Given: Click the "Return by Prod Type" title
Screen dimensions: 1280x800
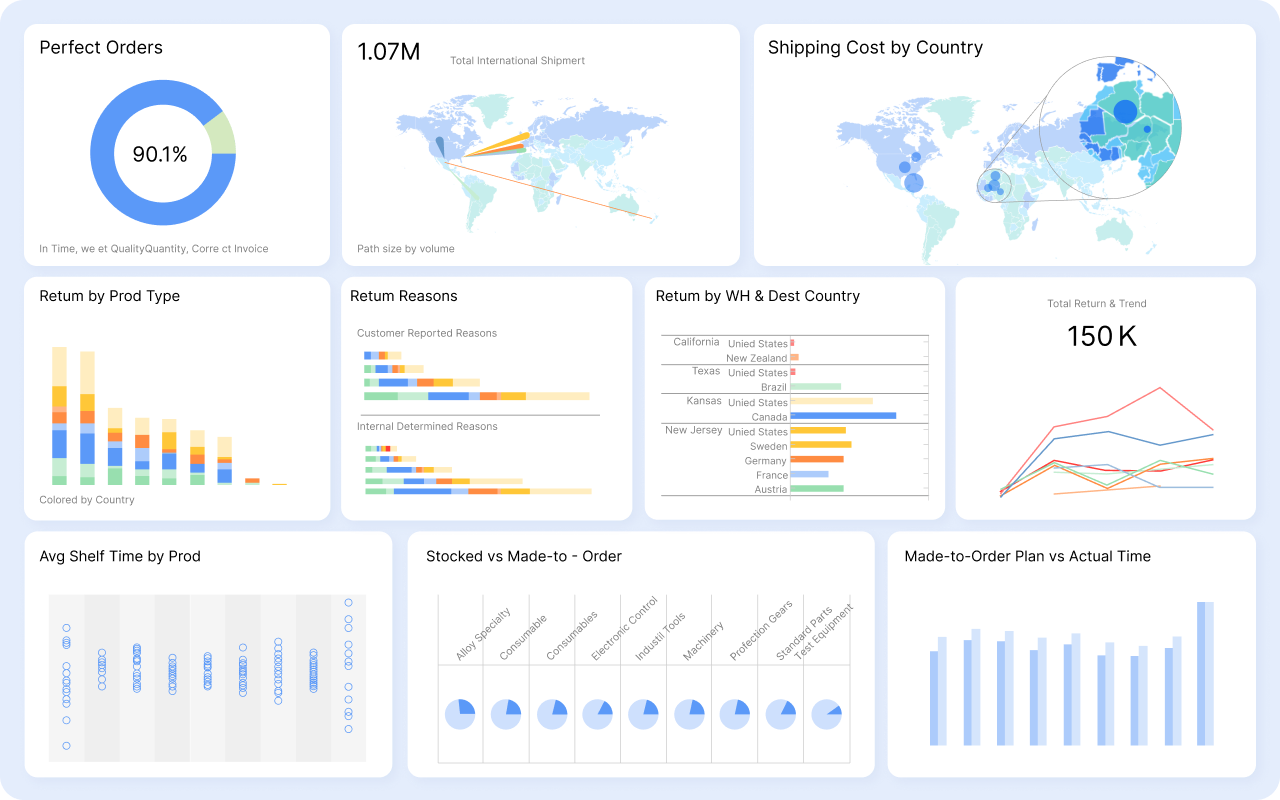Looking at the screenshot, I should click(110, 296).
